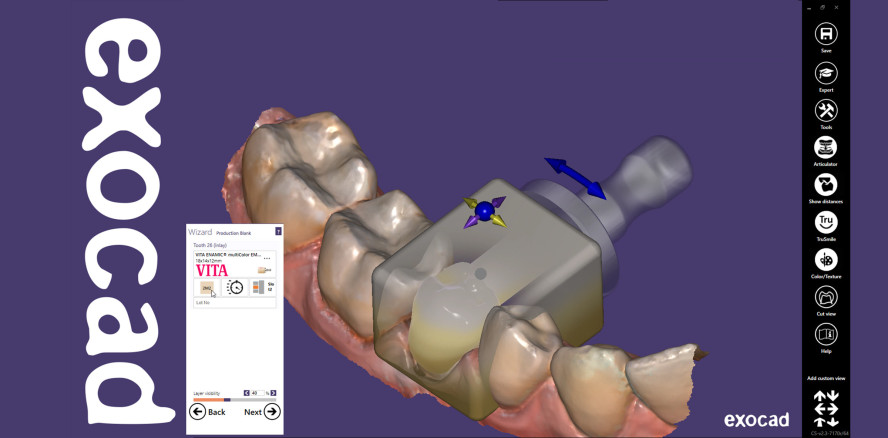Enable TruSmile rendering
This screenshot has width=888, height=438.
[x=826, y=222]
